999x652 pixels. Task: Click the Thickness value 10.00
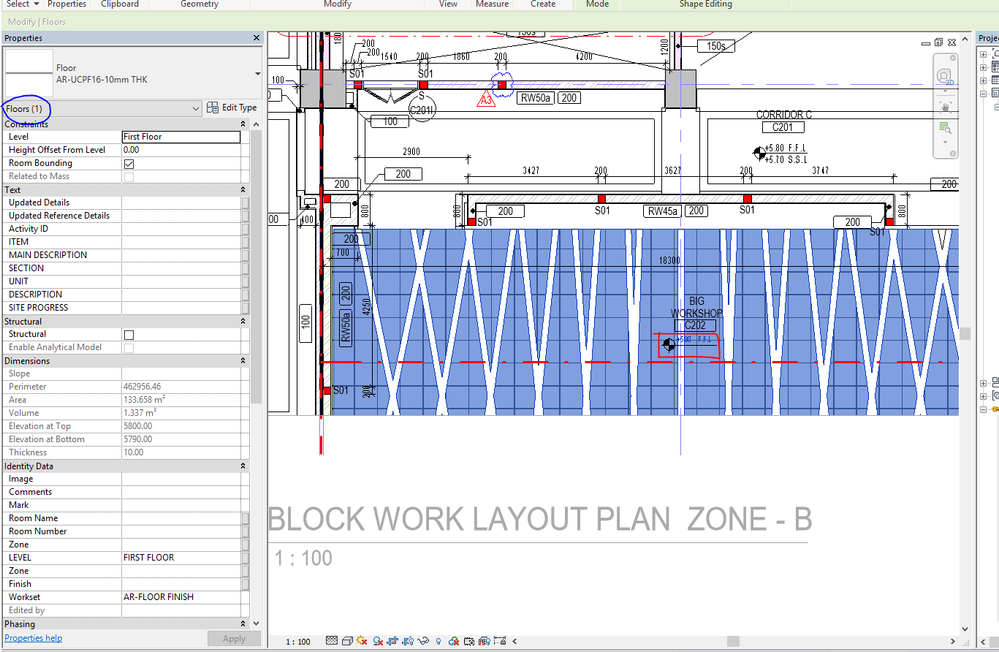[181, 453]
